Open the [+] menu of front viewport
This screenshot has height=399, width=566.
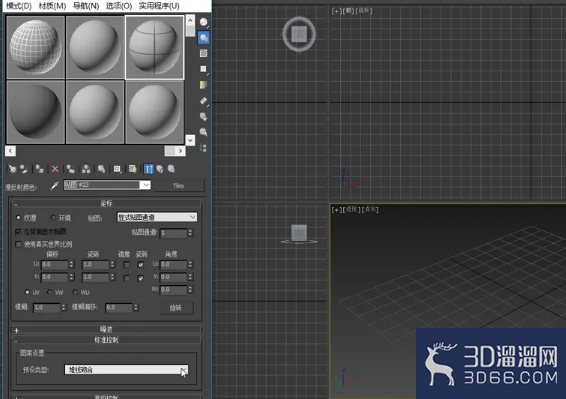pyautogui.click(x=336, y=11)
